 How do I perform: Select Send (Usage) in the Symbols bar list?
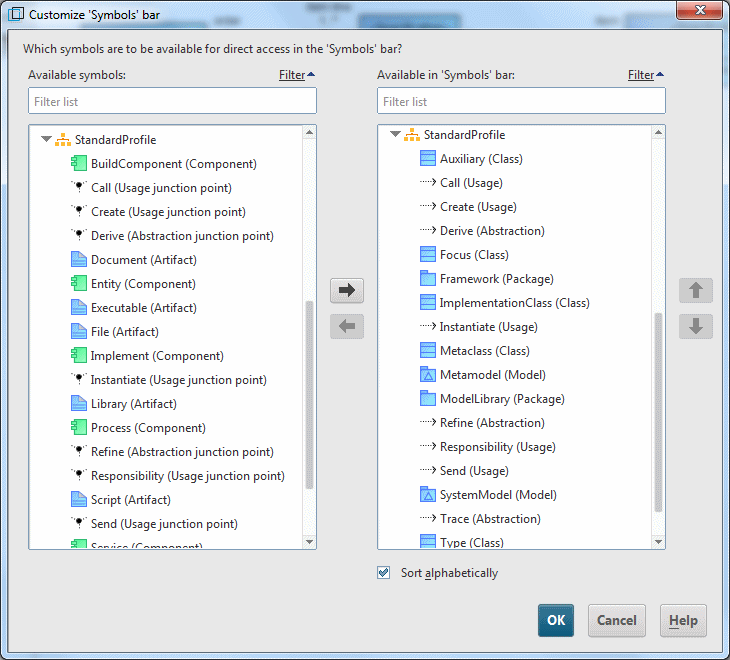tap(474, 471)
